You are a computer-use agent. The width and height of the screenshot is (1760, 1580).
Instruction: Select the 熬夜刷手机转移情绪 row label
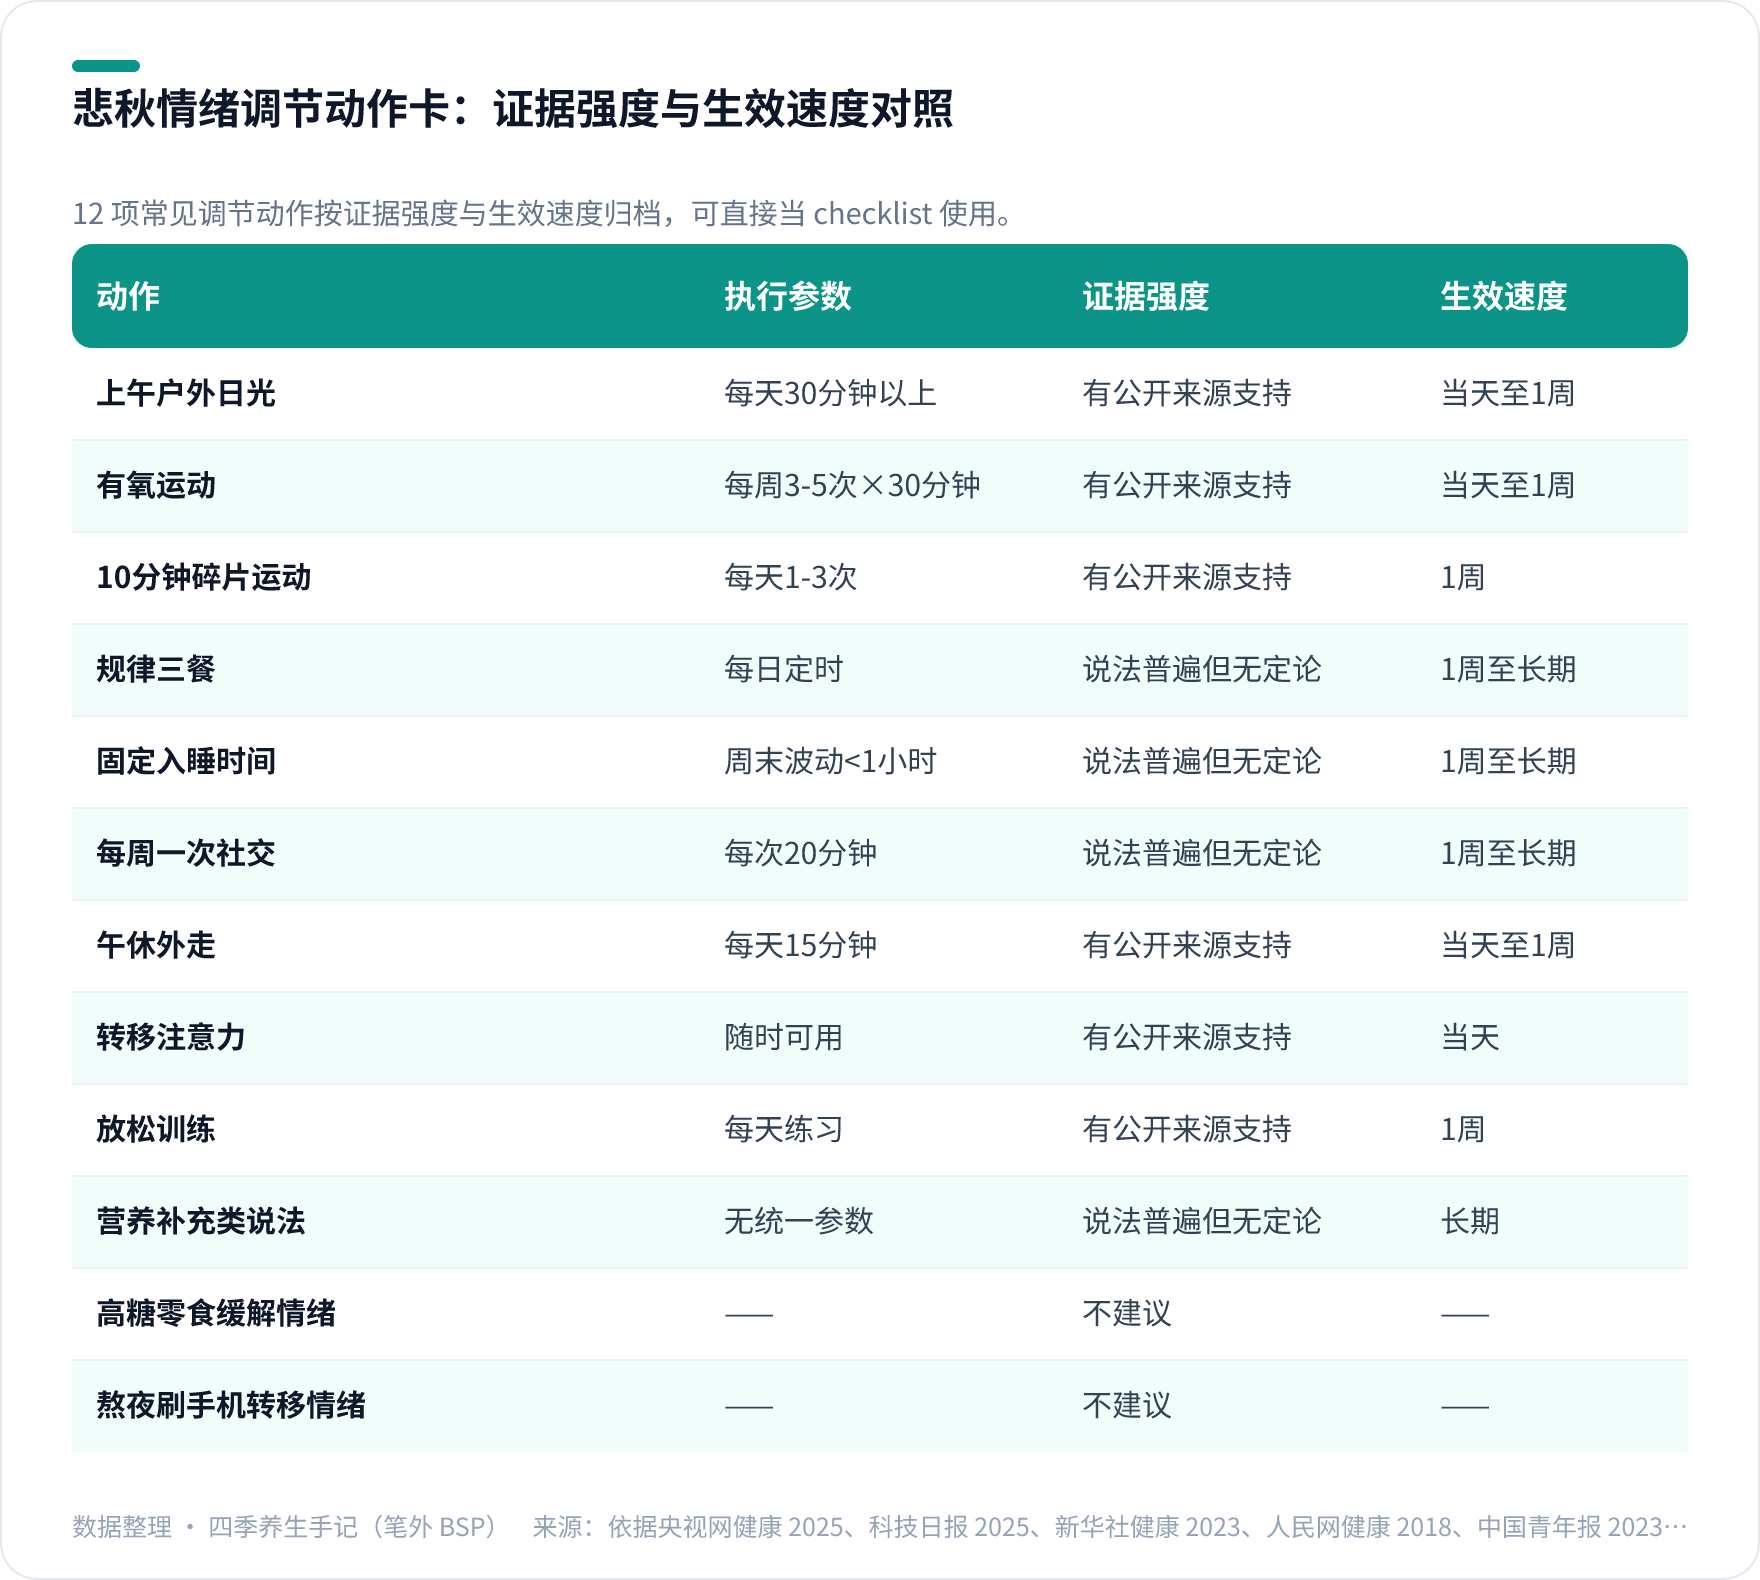click(231, 1405)
